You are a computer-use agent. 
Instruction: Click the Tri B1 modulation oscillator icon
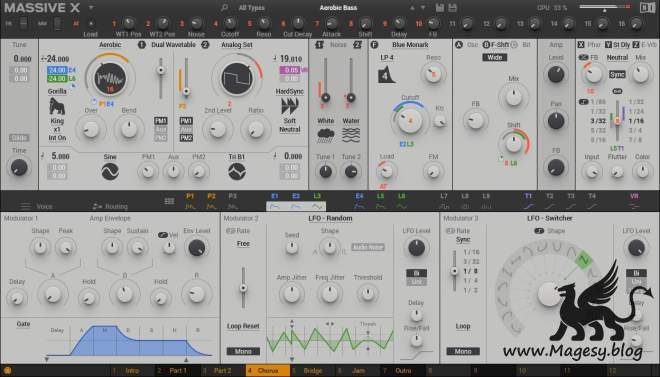click(x=237, y=172)
